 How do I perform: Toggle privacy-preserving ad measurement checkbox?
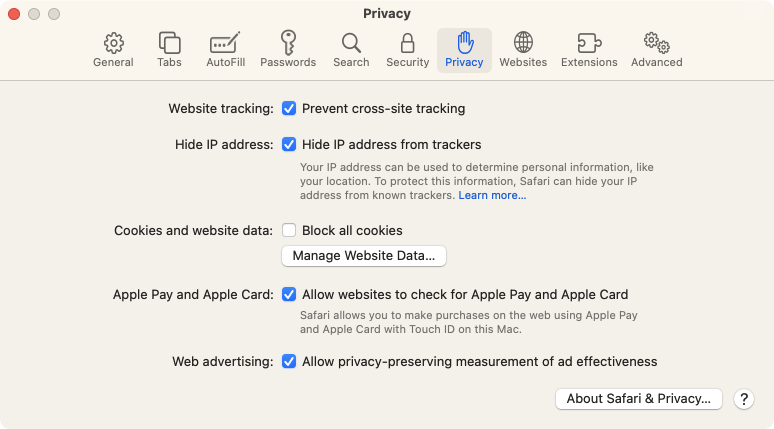[x=289, y=361]
